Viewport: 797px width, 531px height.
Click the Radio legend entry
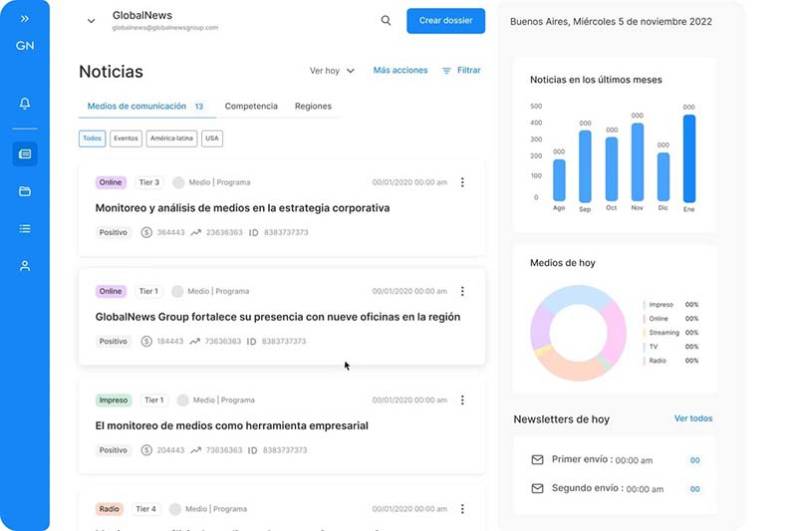pyautogui.click(x=670, y=361)
